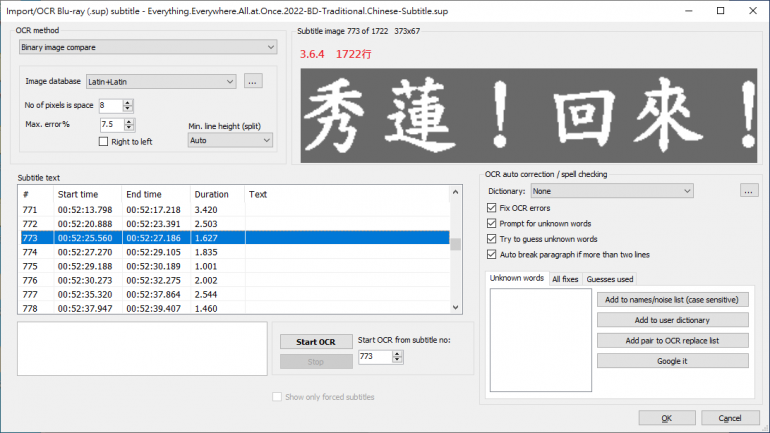This screenshot has width=770, height=433.
Task: Select subtitle row 774
Action: (235, 252)
